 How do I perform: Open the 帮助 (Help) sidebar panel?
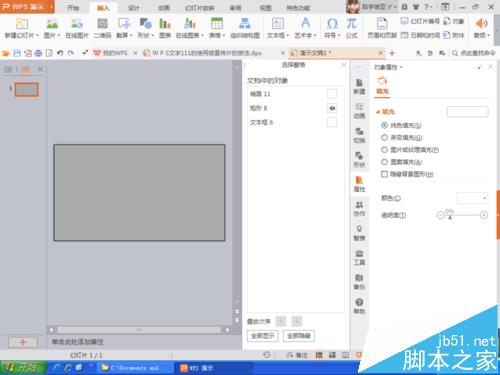(x=359, y=306)
